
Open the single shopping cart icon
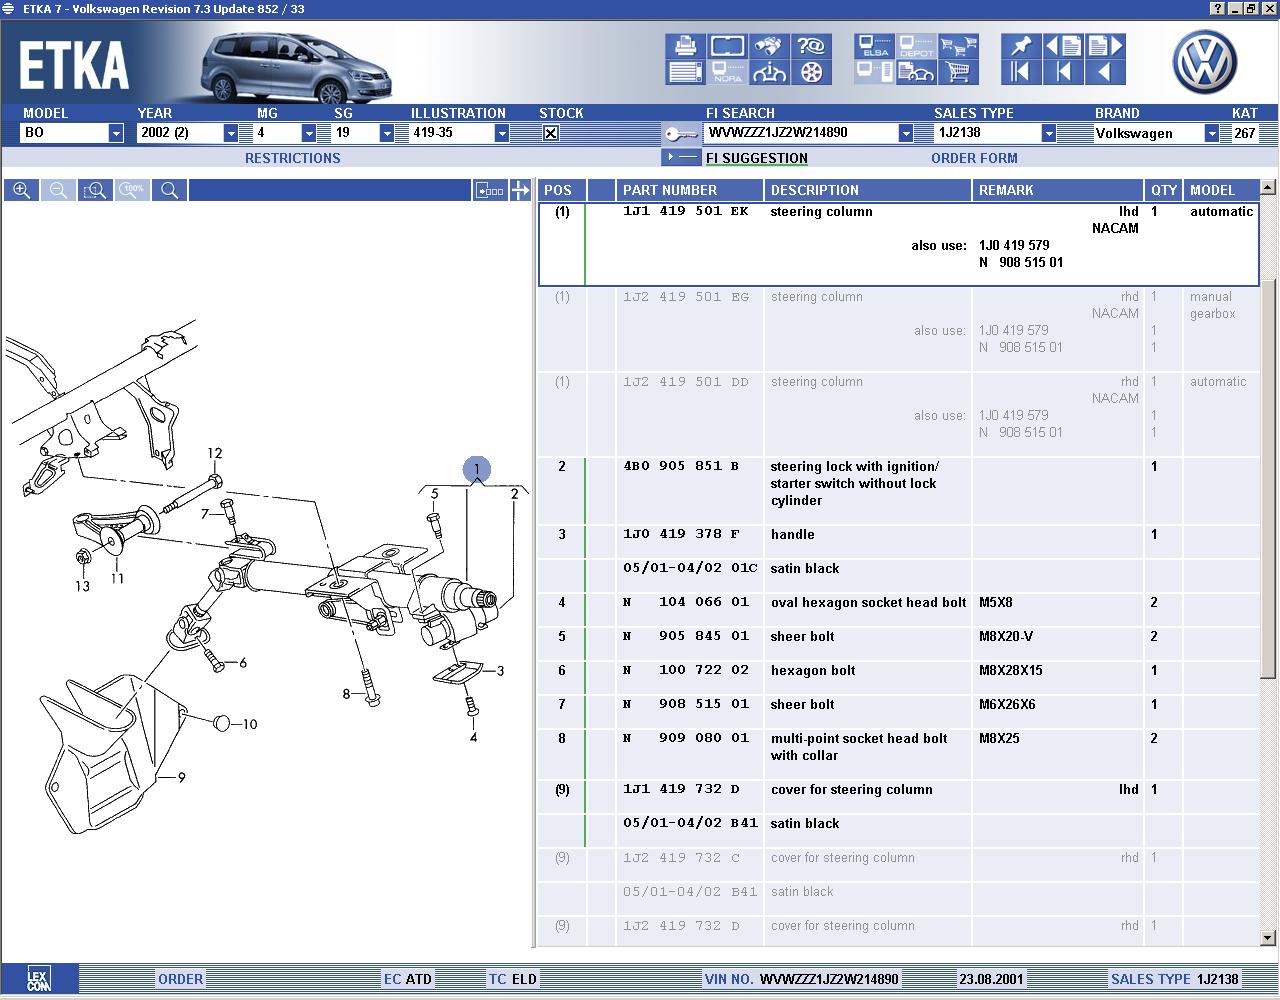[958, 72]
